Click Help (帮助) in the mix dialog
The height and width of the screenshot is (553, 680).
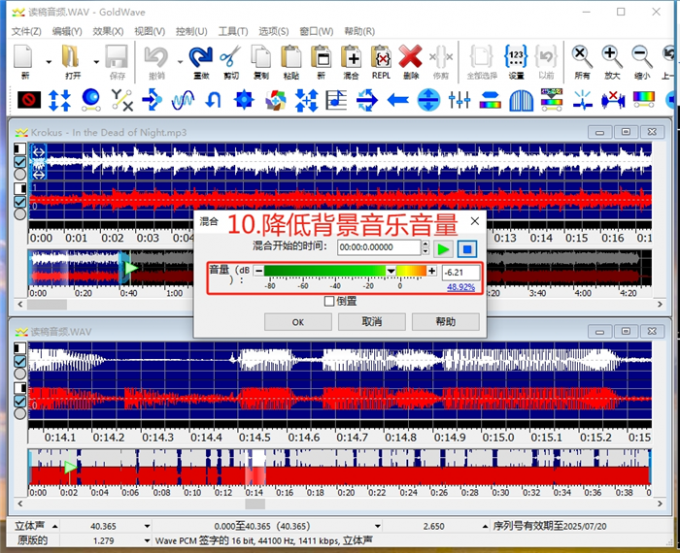click(445, 322)
